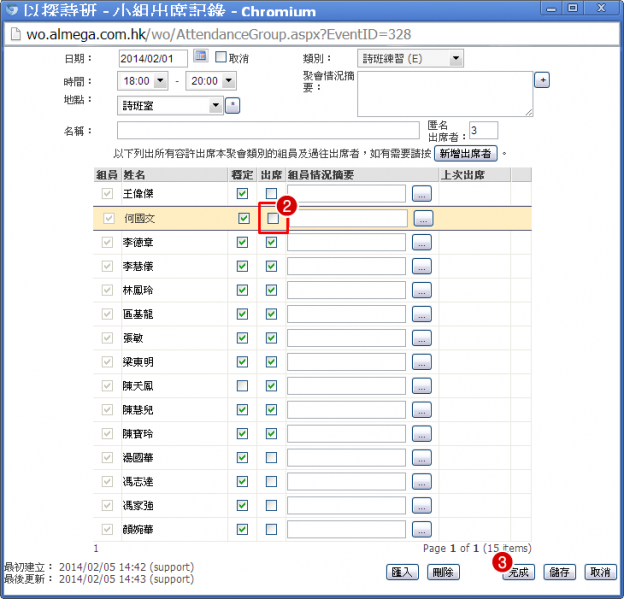
Task: Click the 暫定 column header
Action: click(x=242, y=175)
